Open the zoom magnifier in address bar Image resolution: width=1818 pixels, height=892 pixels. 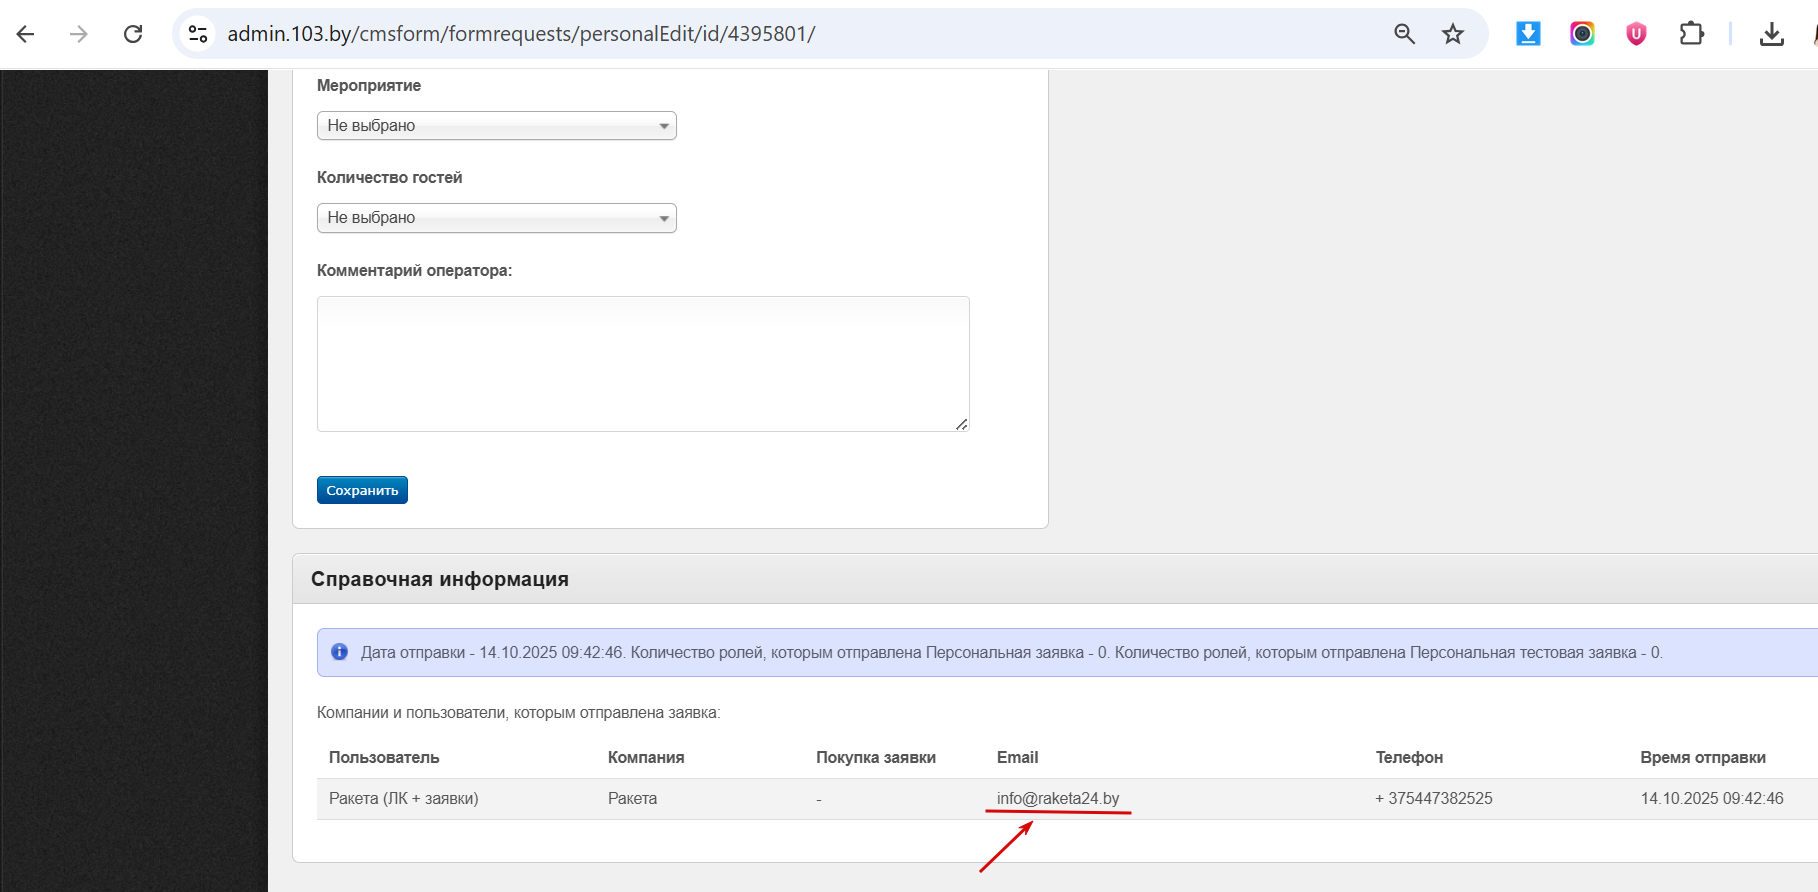pyautogui.click(x=1404, y=34)
